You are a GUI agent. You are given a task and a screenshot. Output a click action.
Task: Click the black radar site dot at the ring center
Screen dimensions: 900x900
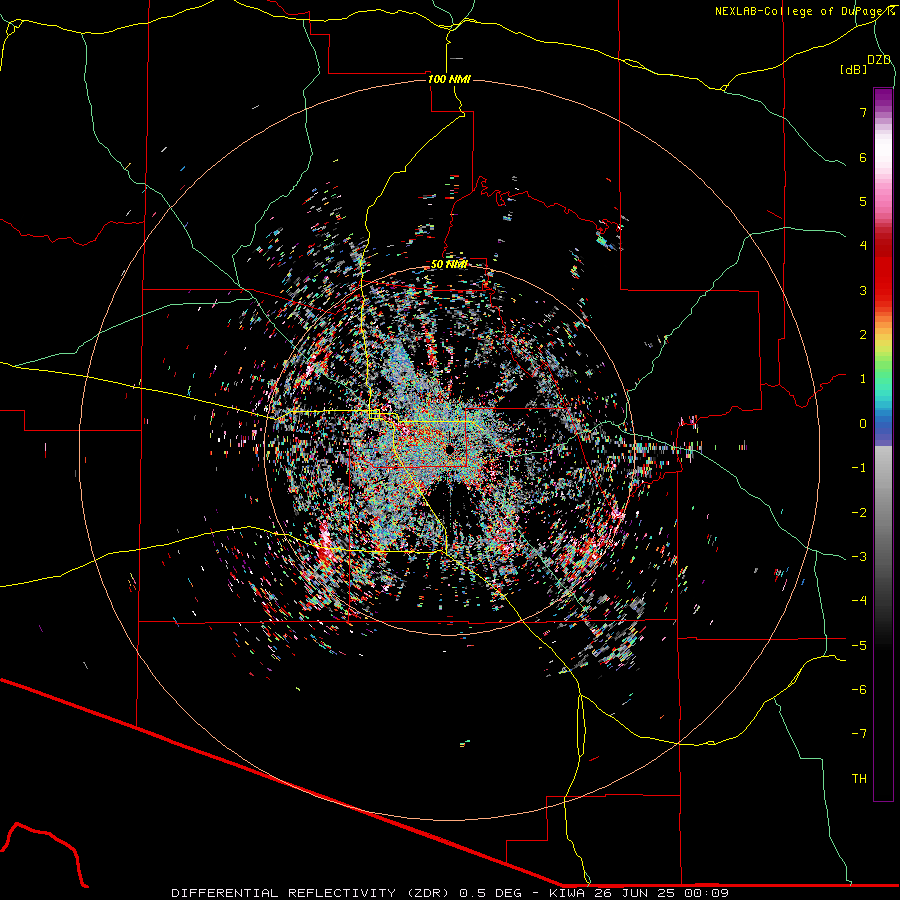tap(449, 449)
